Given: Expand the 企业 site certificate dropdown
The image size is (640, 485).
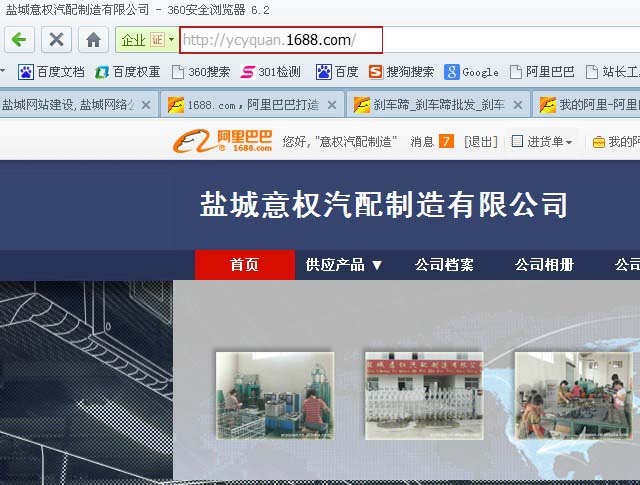Looking at the screenshot, I should tap(171, 40).
